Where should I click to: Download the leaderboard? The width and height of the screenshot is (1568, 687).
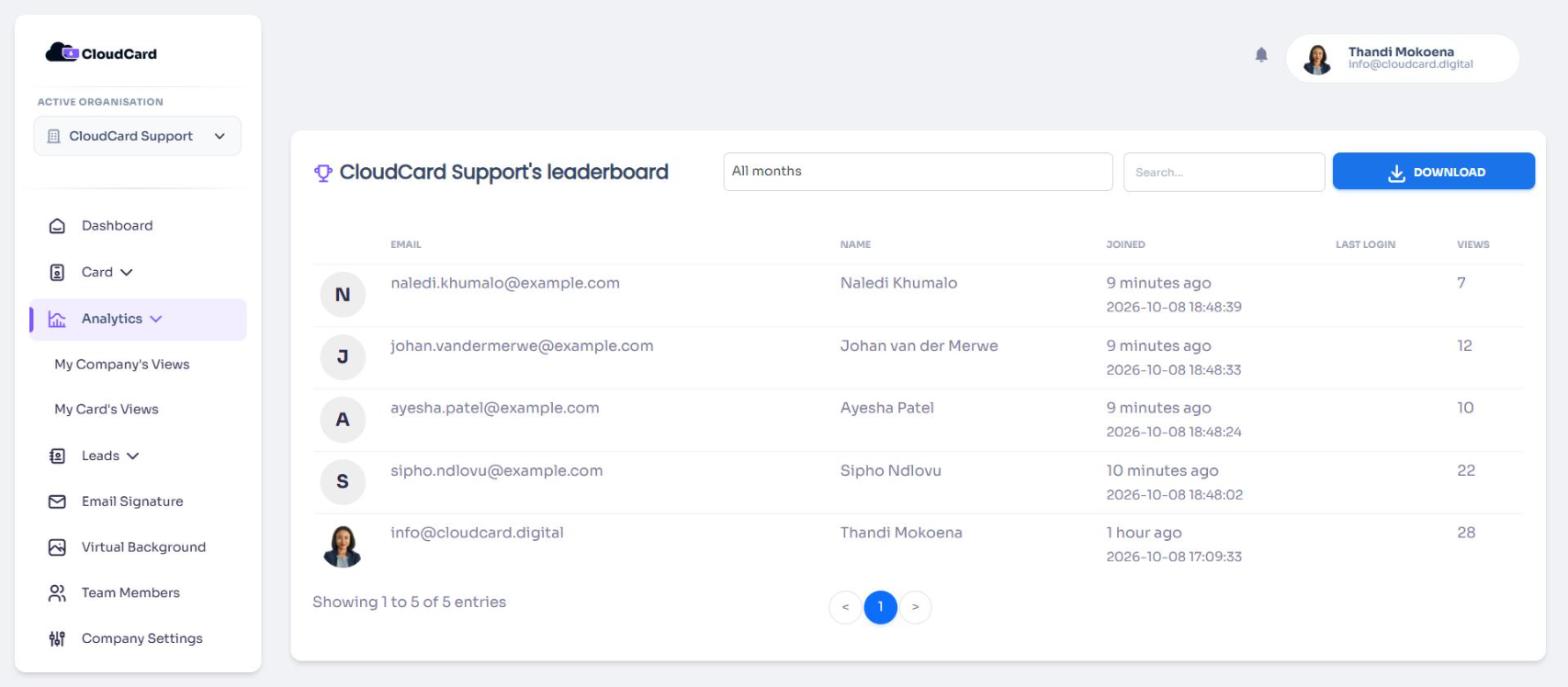(x=1433, y=172)
